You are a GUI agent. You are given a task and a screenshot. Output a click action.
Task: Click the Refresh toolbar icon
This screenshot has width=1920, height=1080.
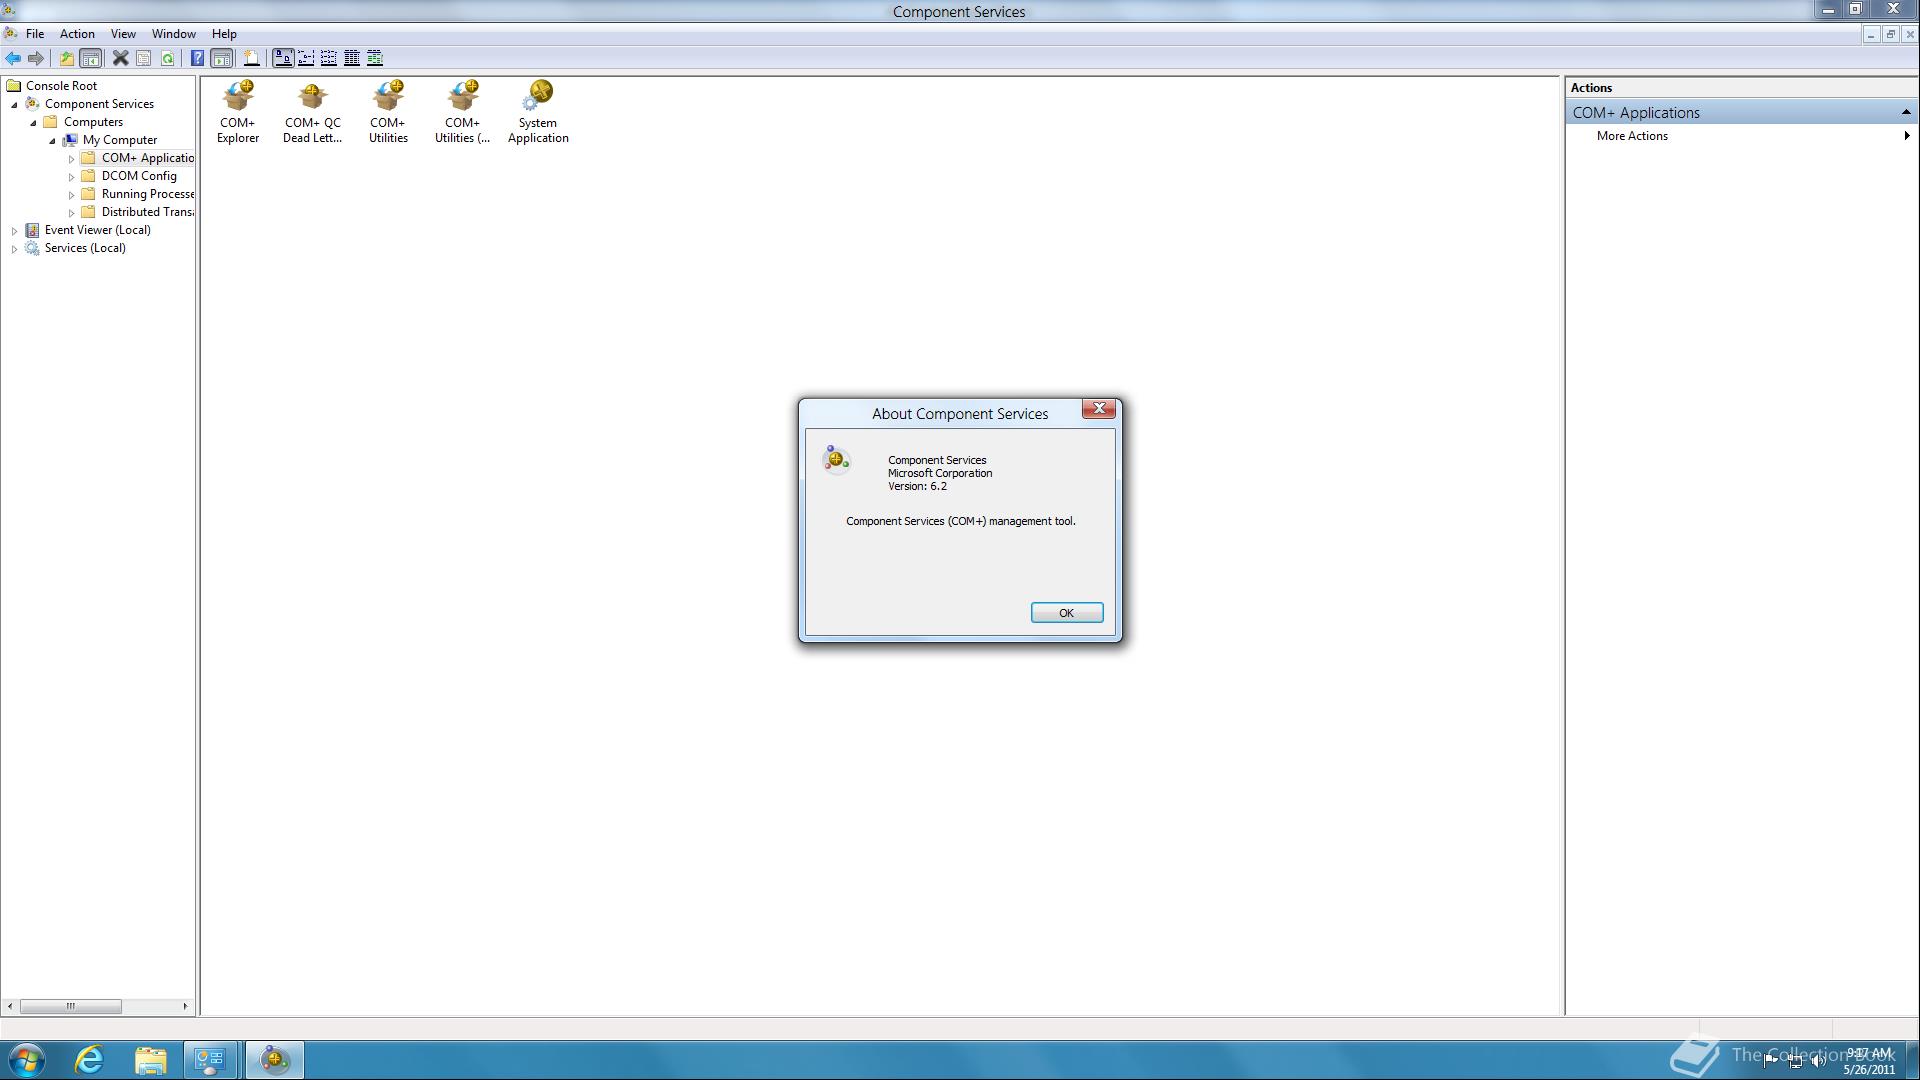pyautogui.click(x=168, y=58)
